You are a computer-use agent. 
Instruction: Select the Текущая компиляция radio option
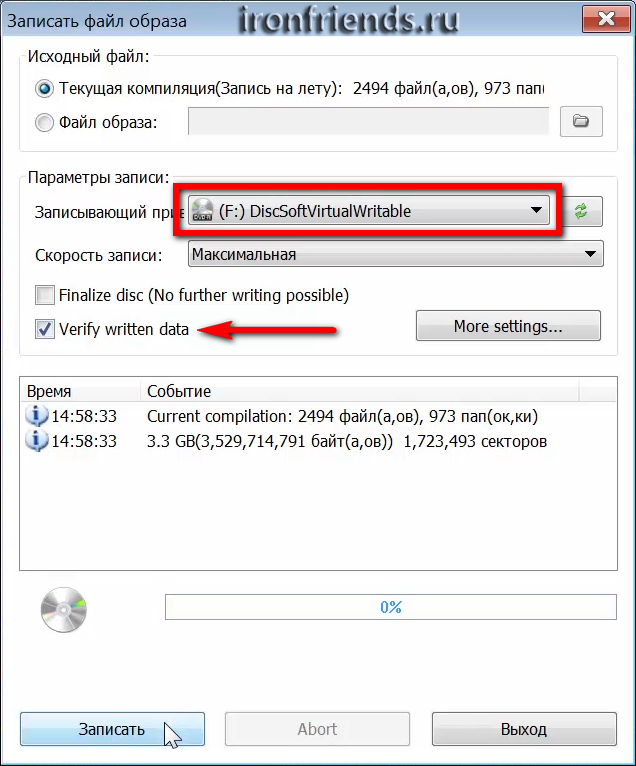(45, 89)
